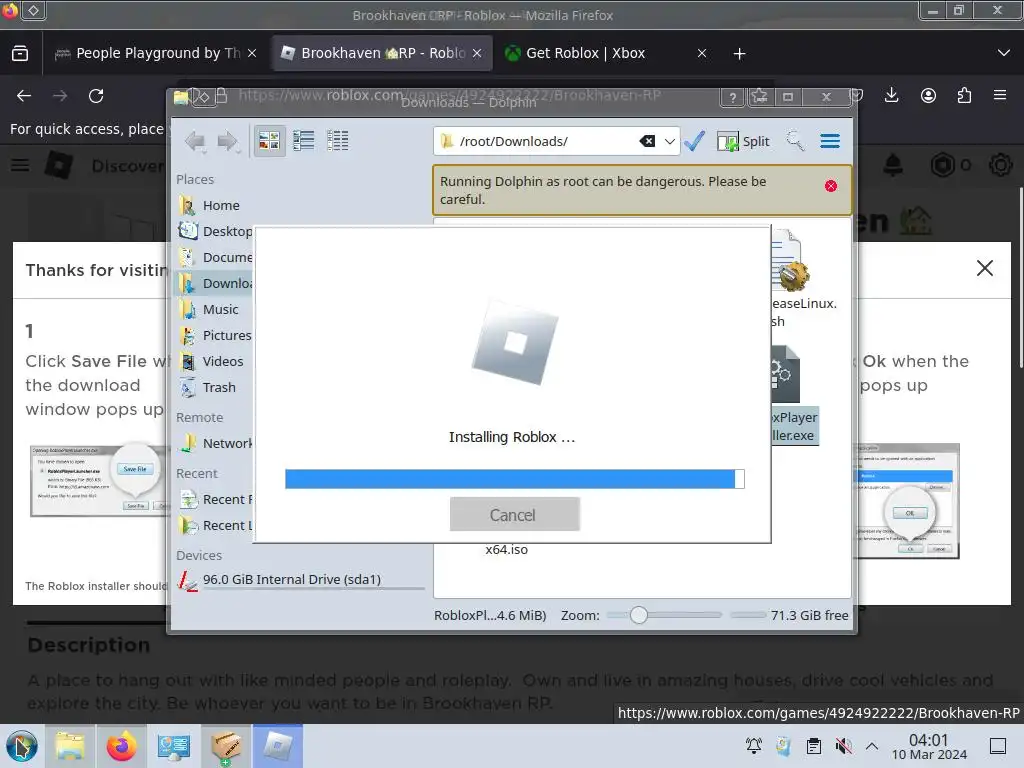Toggle Split view in Dolphin
Viewport: 1024px width, 768px height.
click(743, 141)
